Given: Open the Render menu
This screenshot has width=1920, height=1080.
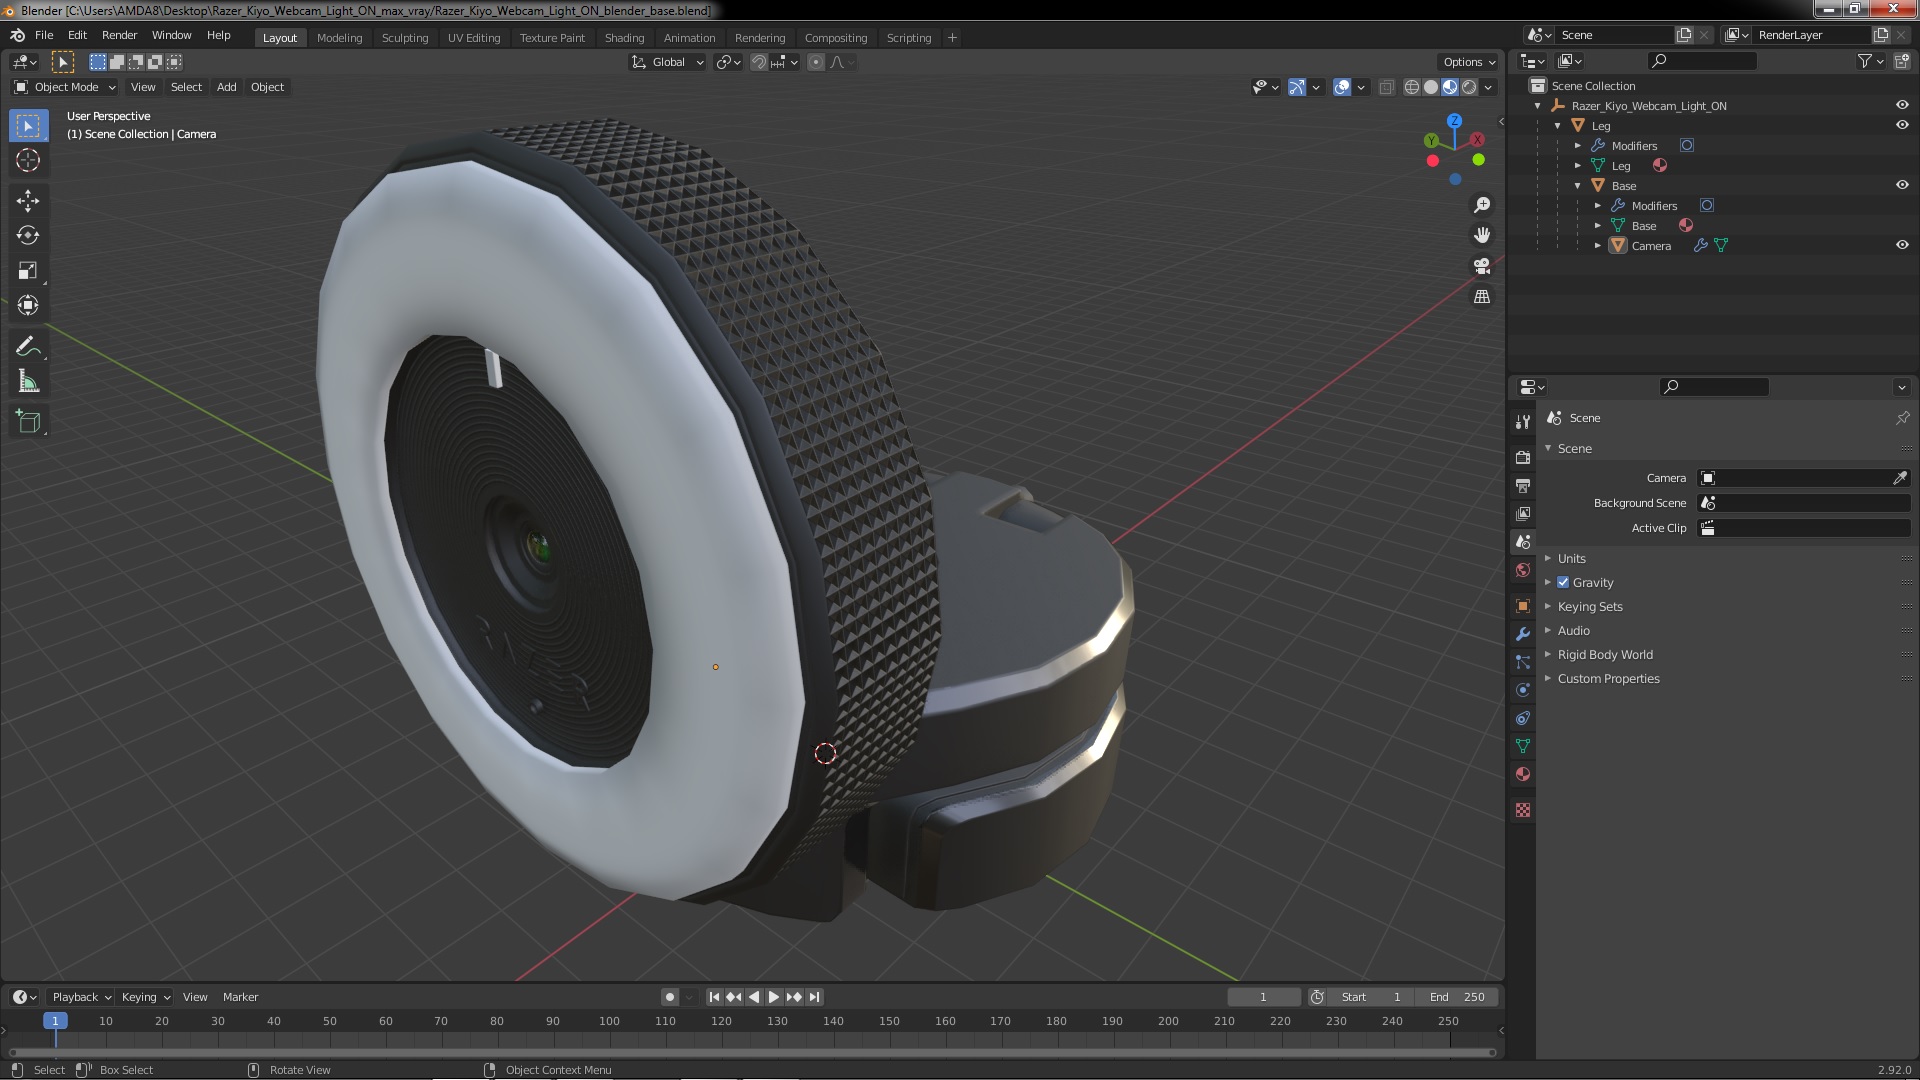Looking at the screenshot, I should [x=119, y=35].
